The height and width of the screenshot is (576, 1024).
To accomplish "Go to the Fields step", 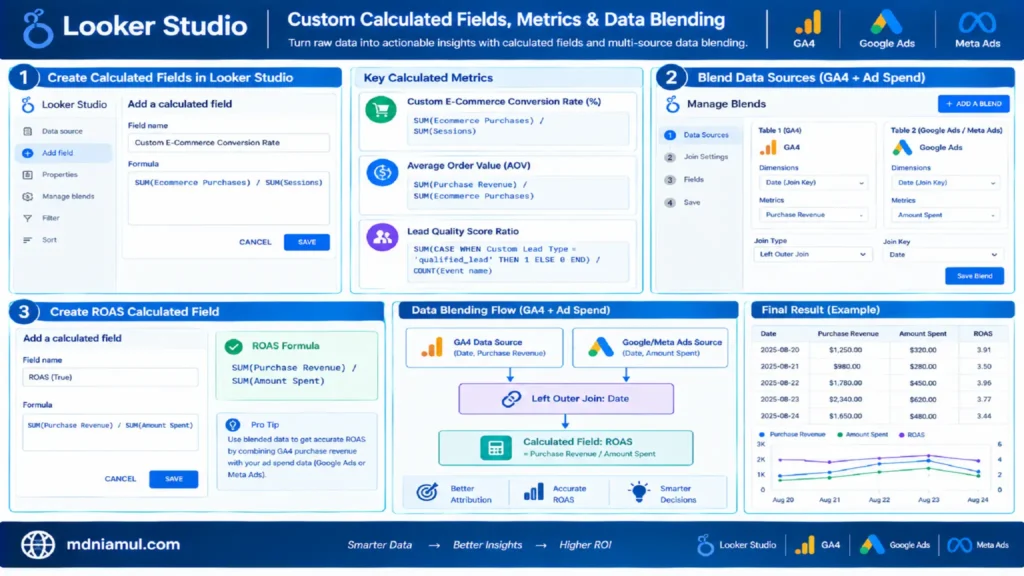I will coord(685,180).
